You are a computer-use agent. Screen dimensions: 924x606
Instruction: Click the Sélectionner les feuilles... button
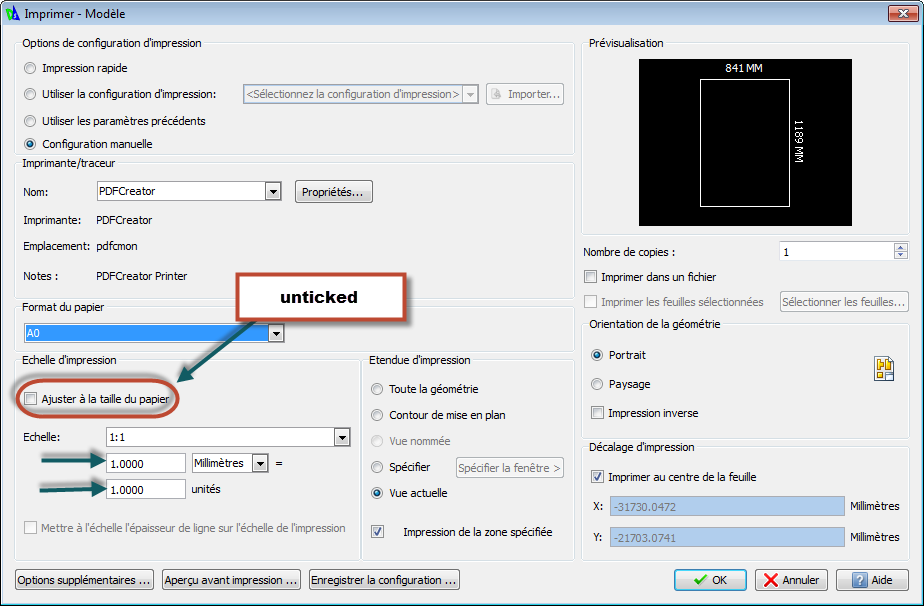[x=844, y=302]
